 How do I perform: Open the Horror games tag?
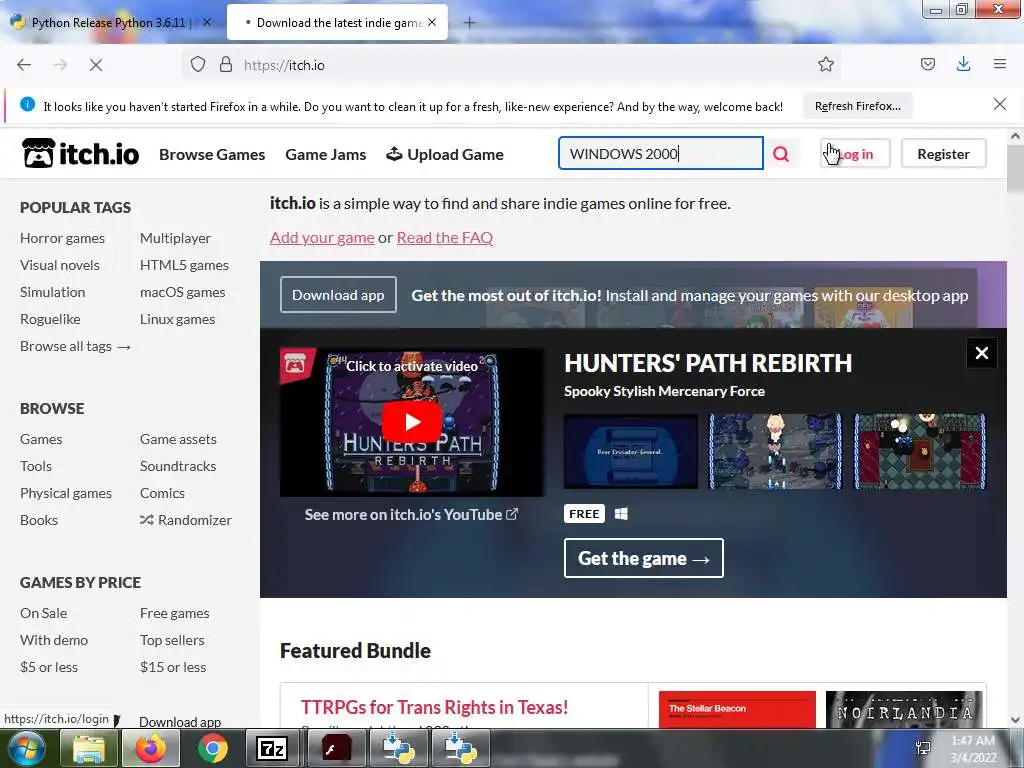[62, 238]
